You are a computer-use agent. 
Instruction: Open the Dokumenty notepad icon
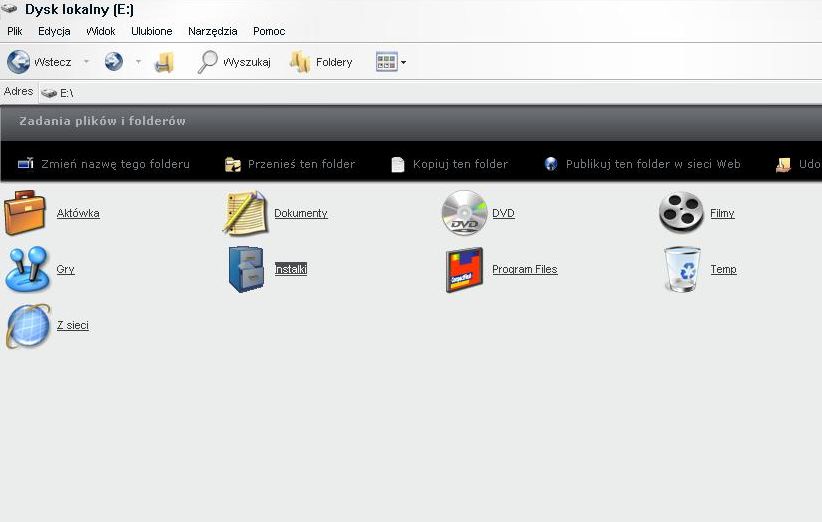(x=244, y=213)
